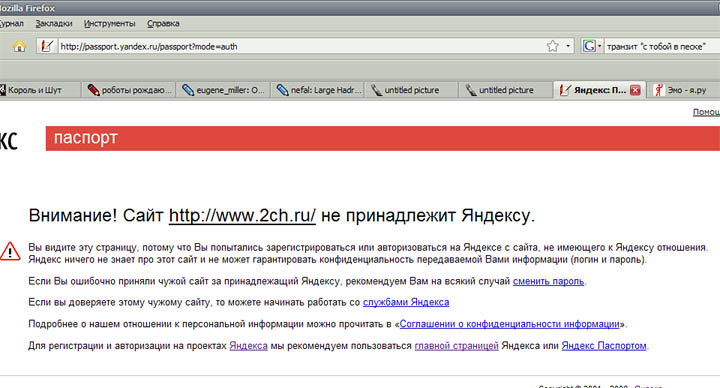The image size is (720, 388).
Task: Click the сменить пароль link
Action: pyautogui.click(x=548, y=281)
